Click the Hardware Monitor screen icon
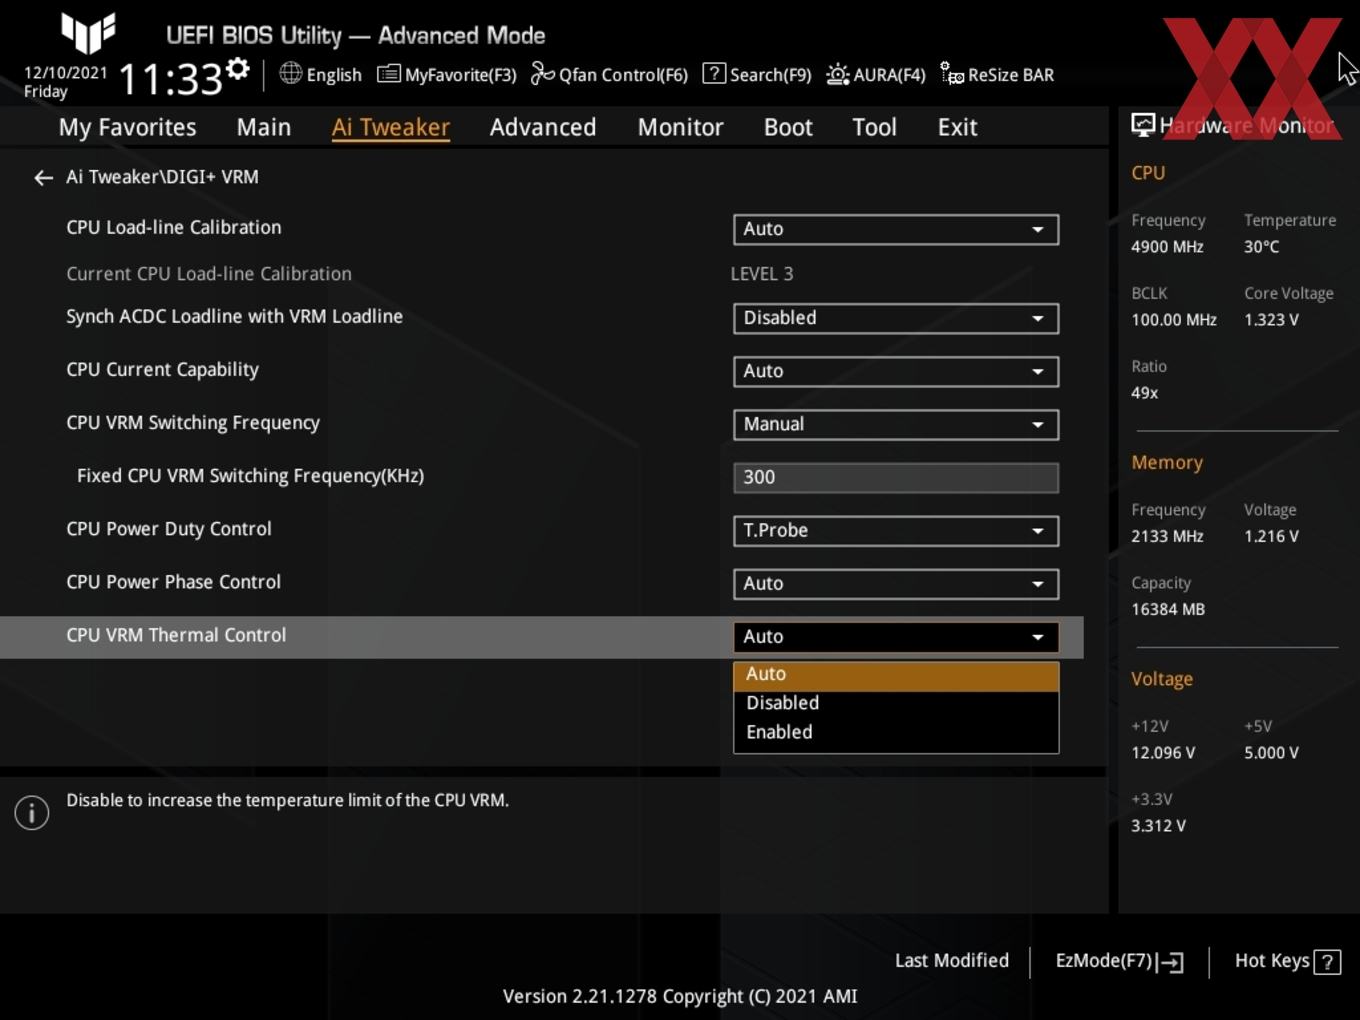Screen dimensions: 1360x1020 tap(1143, 125)
